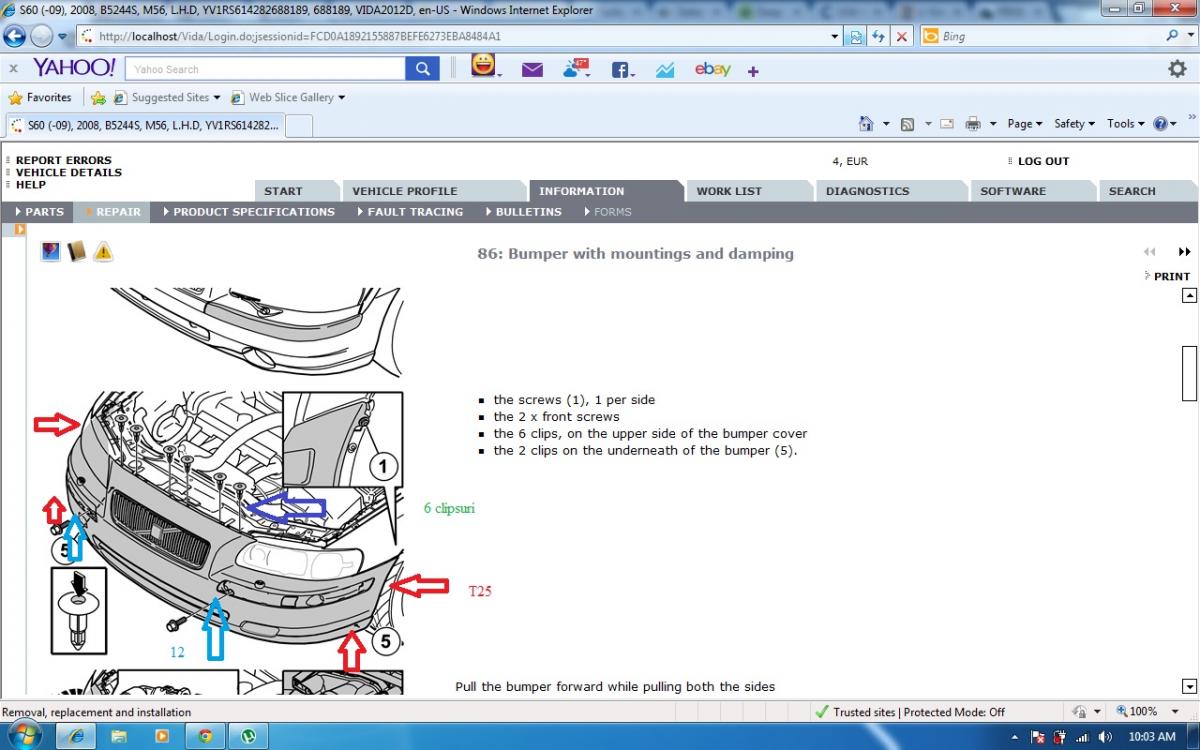Open the volume icon in system tray
This screenshot has width=1200, height=750.
click(1105, 737)
